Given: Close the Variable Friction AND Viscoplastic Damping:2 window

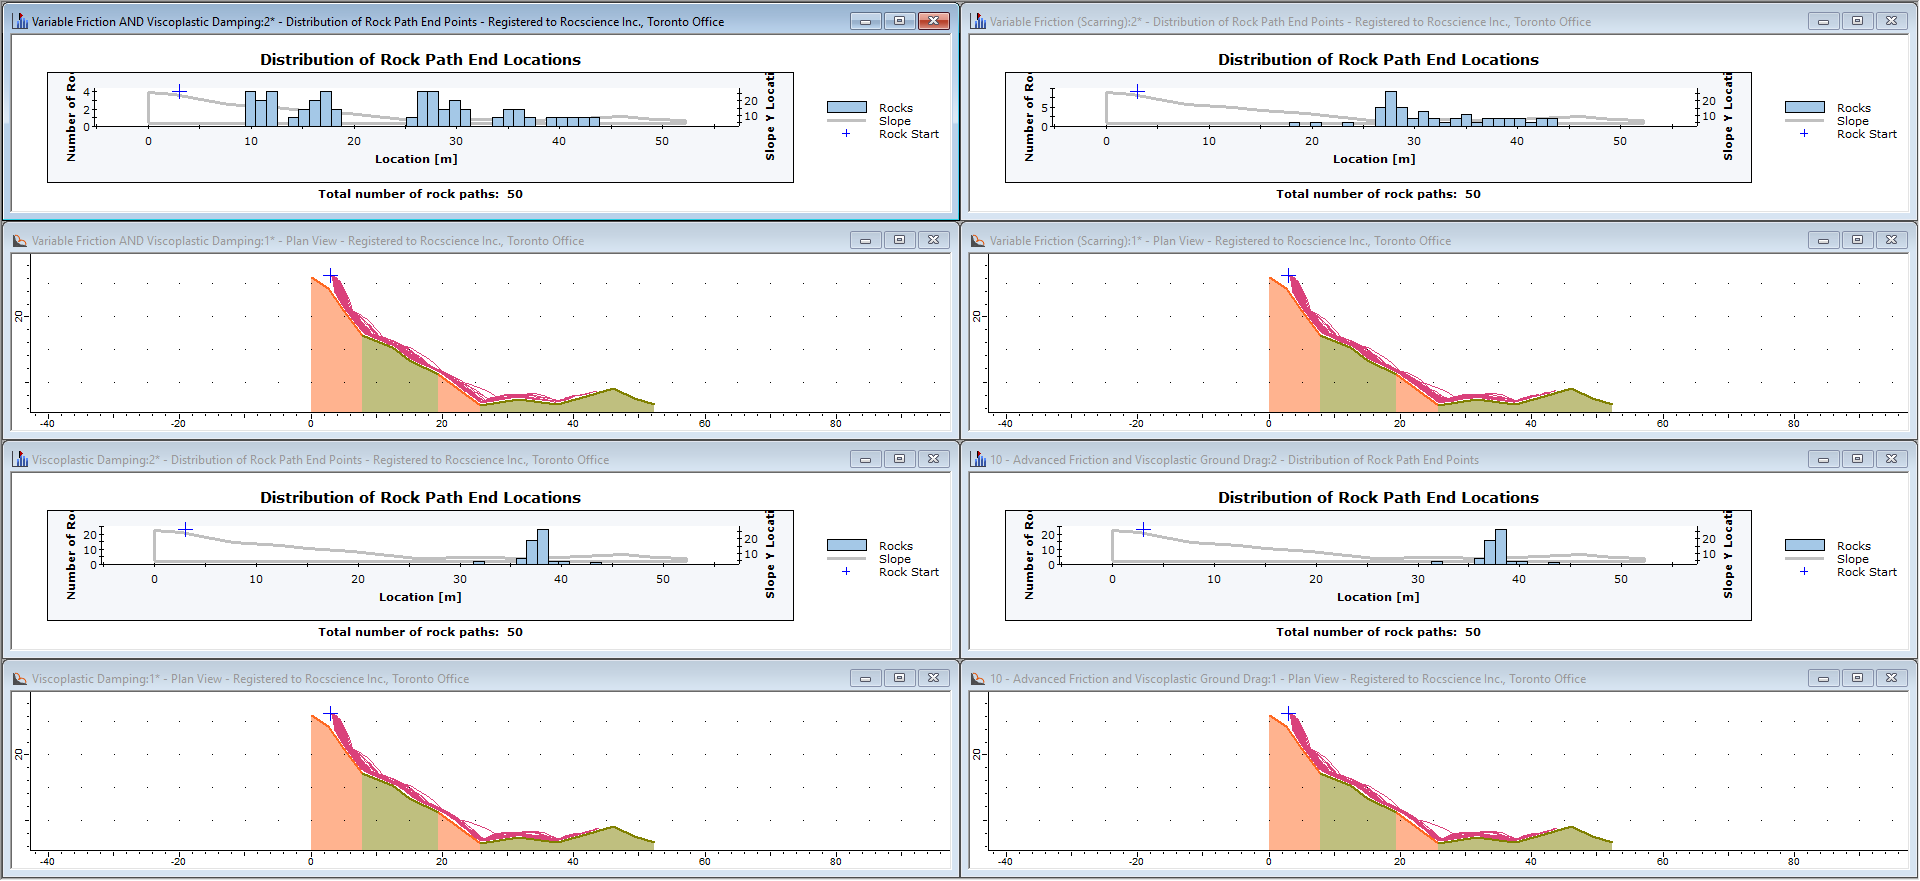Looking at the screenshot, I should pyautogui.click(x=933, y=21).
